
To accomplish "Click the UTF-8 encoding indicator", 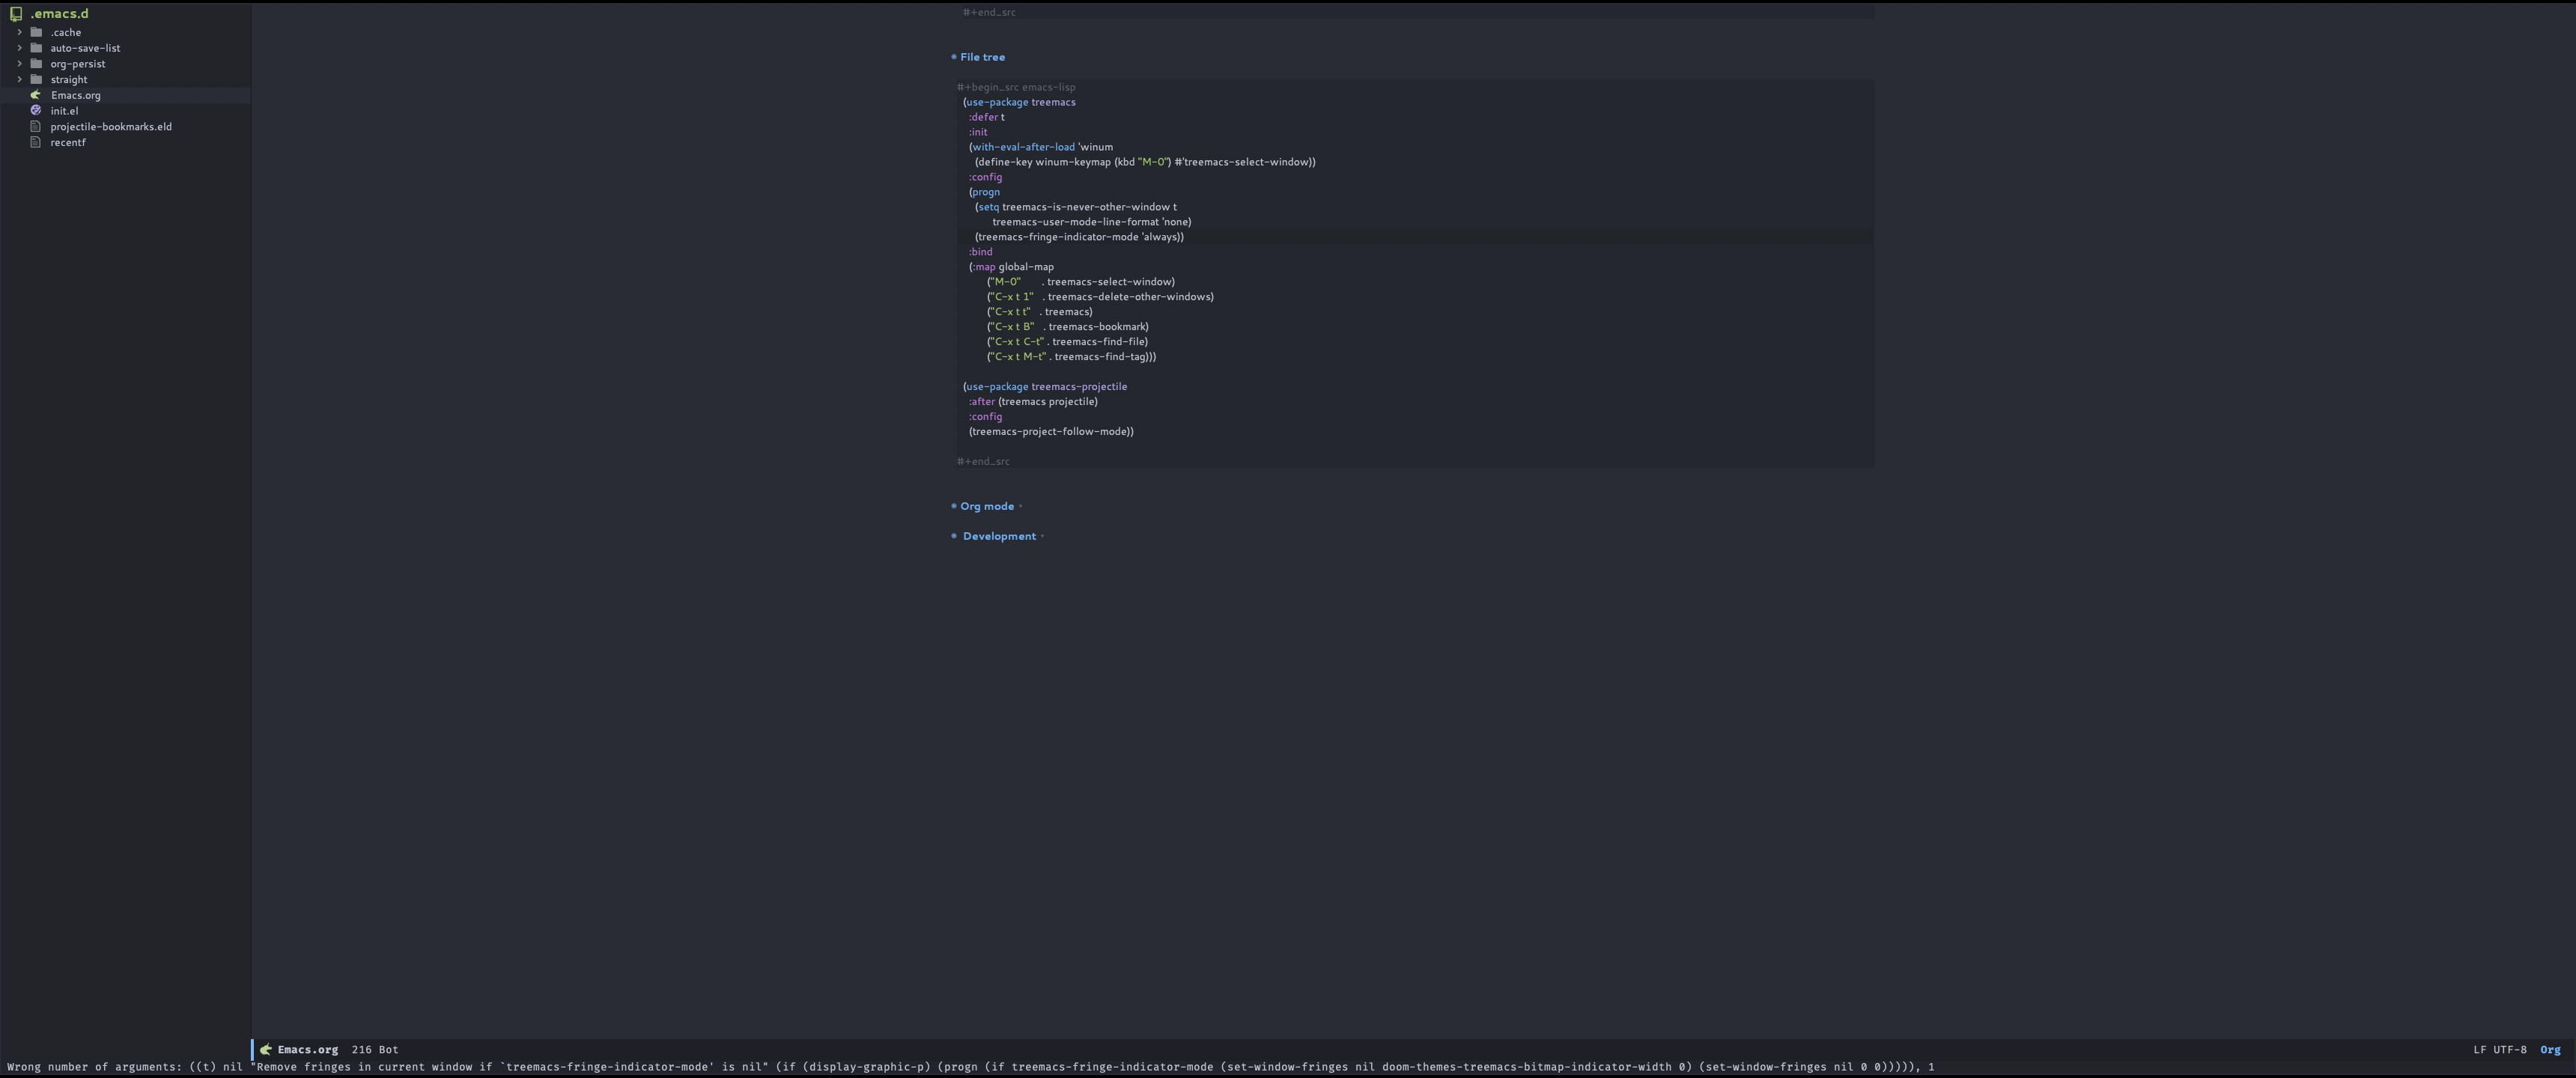I will (x=2510, y=1050).
